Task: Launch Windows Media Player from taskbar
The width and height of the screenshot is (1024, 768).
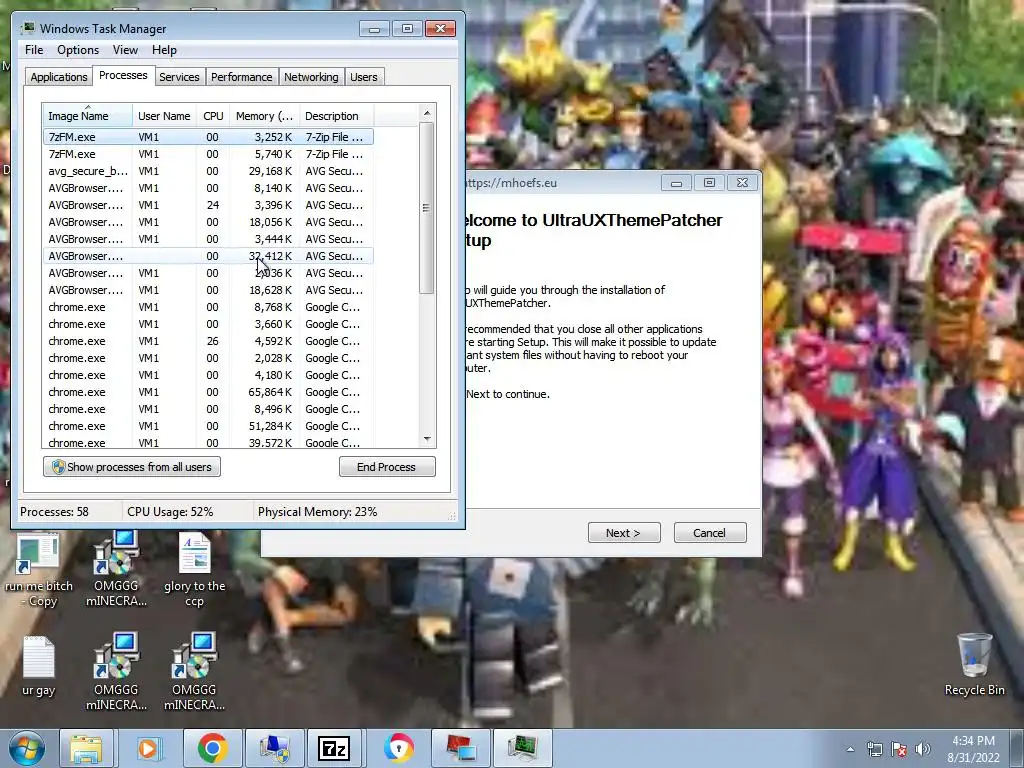Action: [148, 748]
